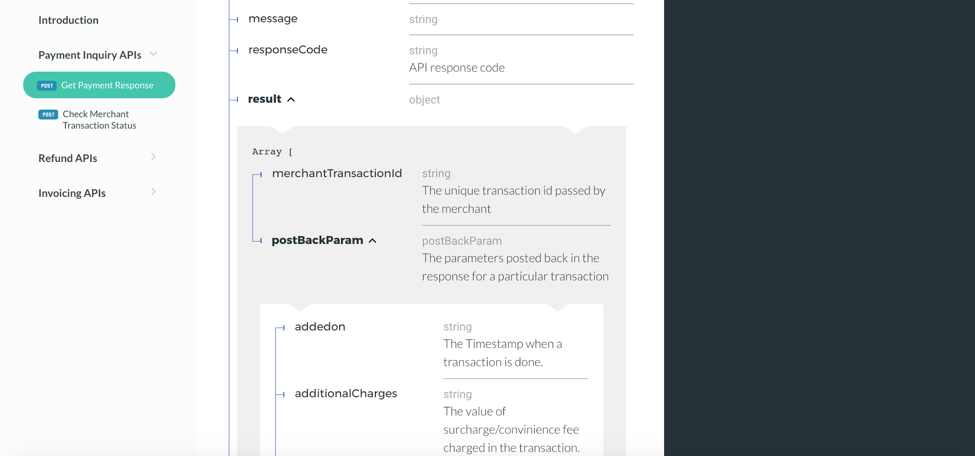Screen dimensions: 975x456
Task: Click the result property name
Action: click(x=264, y=99)
